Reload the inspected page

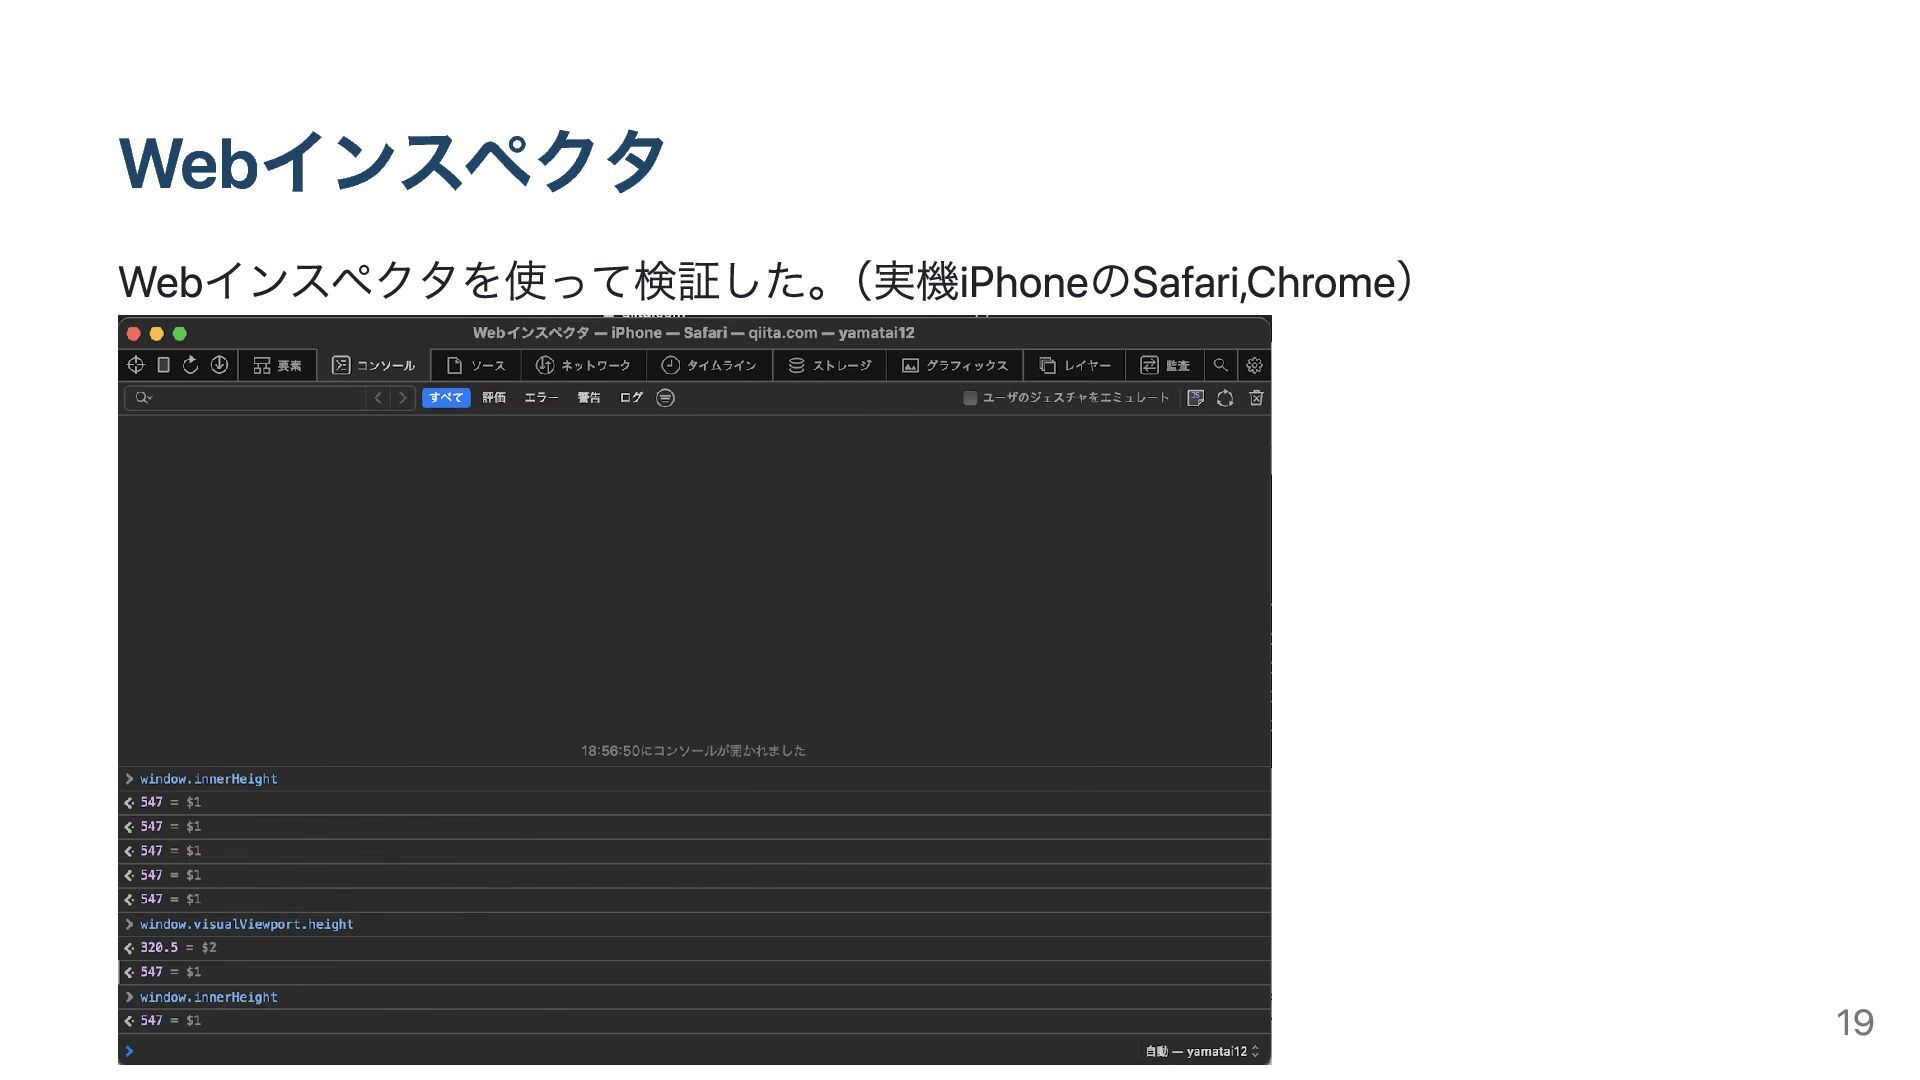(x=191, y=365)
